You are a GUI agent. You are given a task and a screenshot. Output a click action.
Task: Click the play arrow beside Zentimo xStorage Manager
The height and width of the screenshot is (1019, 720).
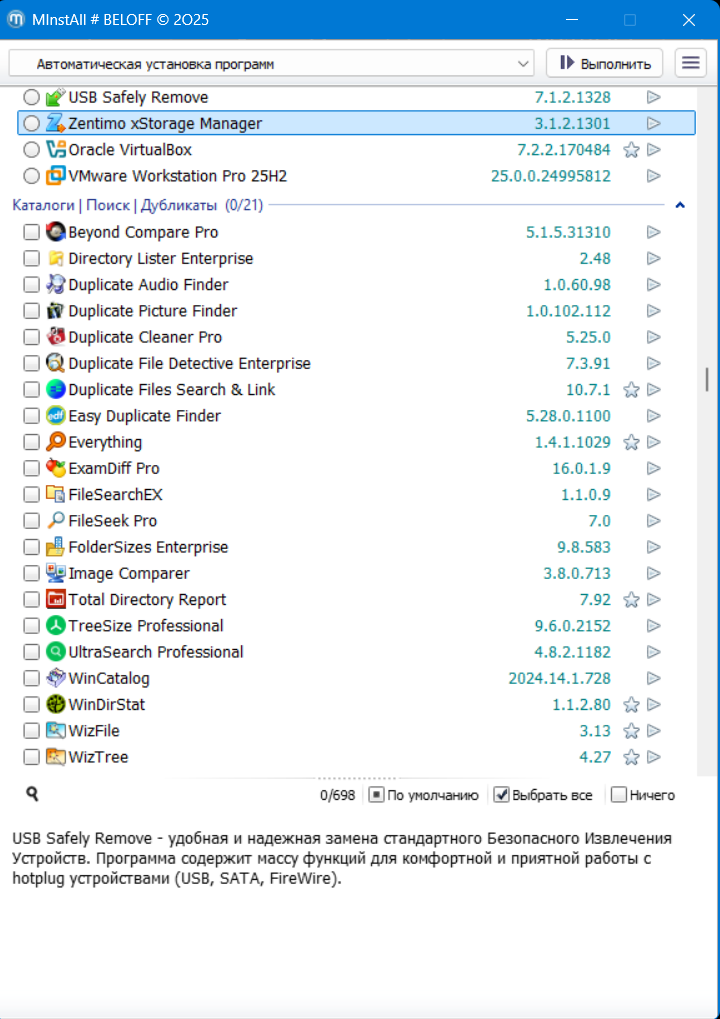click(x=654, y=123)
